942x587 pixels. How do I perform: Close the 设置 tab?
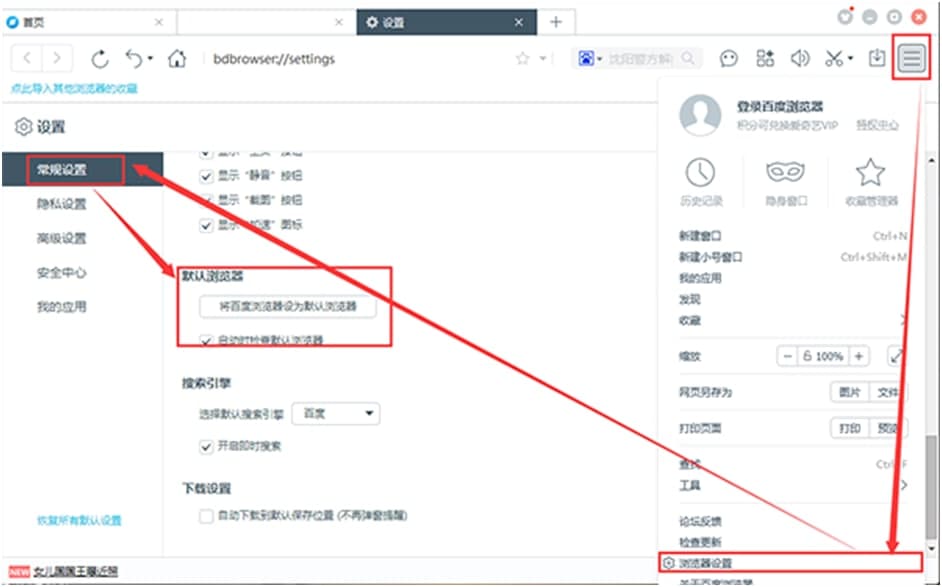tap(519, 22)
